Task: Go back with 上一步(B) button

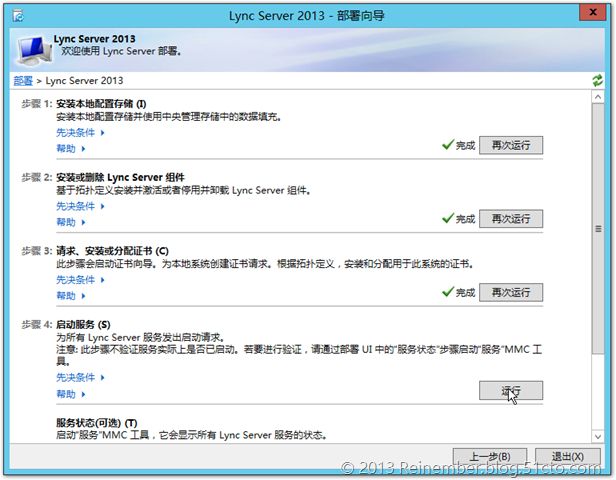Action: tap(490, 457)
